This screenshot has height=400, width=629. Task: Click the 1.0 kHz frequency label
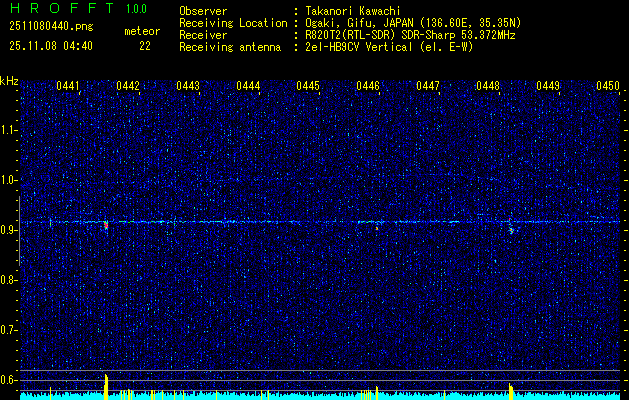[x=9, y=180]
